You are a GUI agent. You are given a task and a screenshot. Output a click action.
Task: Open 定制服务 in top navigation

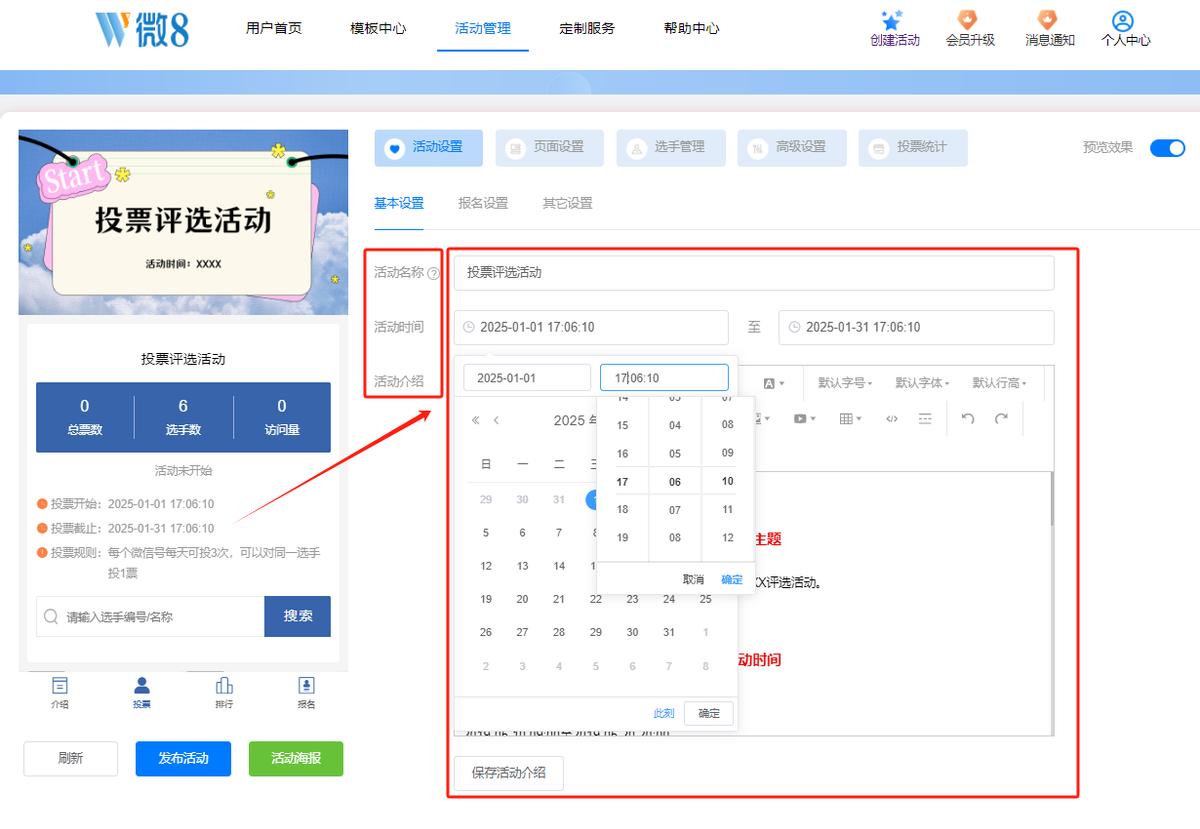click(x=587, y=28)
